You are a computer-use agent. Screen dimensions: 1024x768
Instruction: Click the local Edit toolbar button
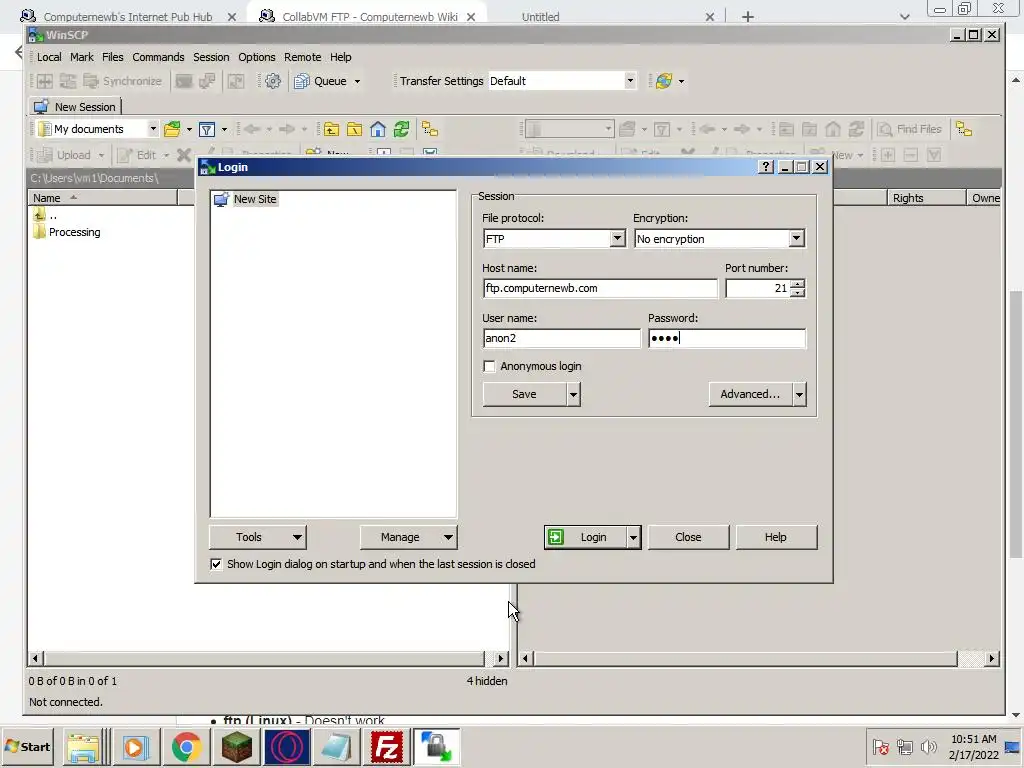pos(138,155)
